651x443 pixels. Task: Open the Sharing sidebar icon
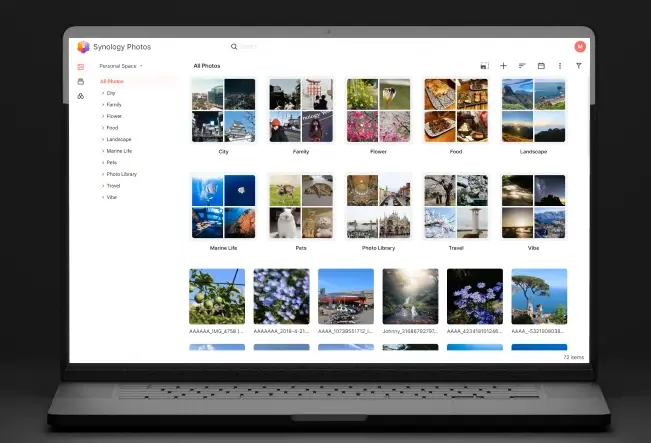click(x=81, y=96)
